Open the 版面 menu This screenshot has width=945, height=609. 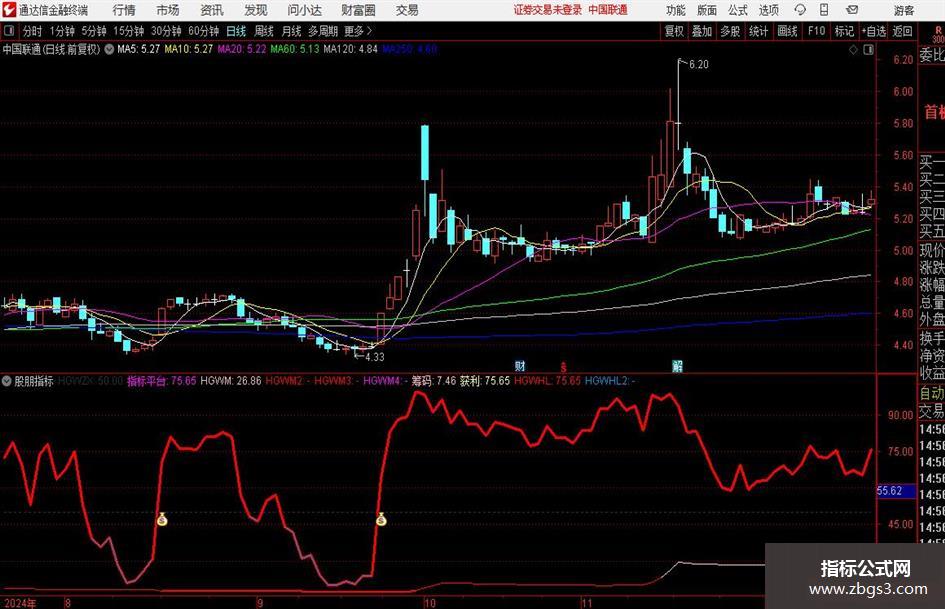point(707,10)
